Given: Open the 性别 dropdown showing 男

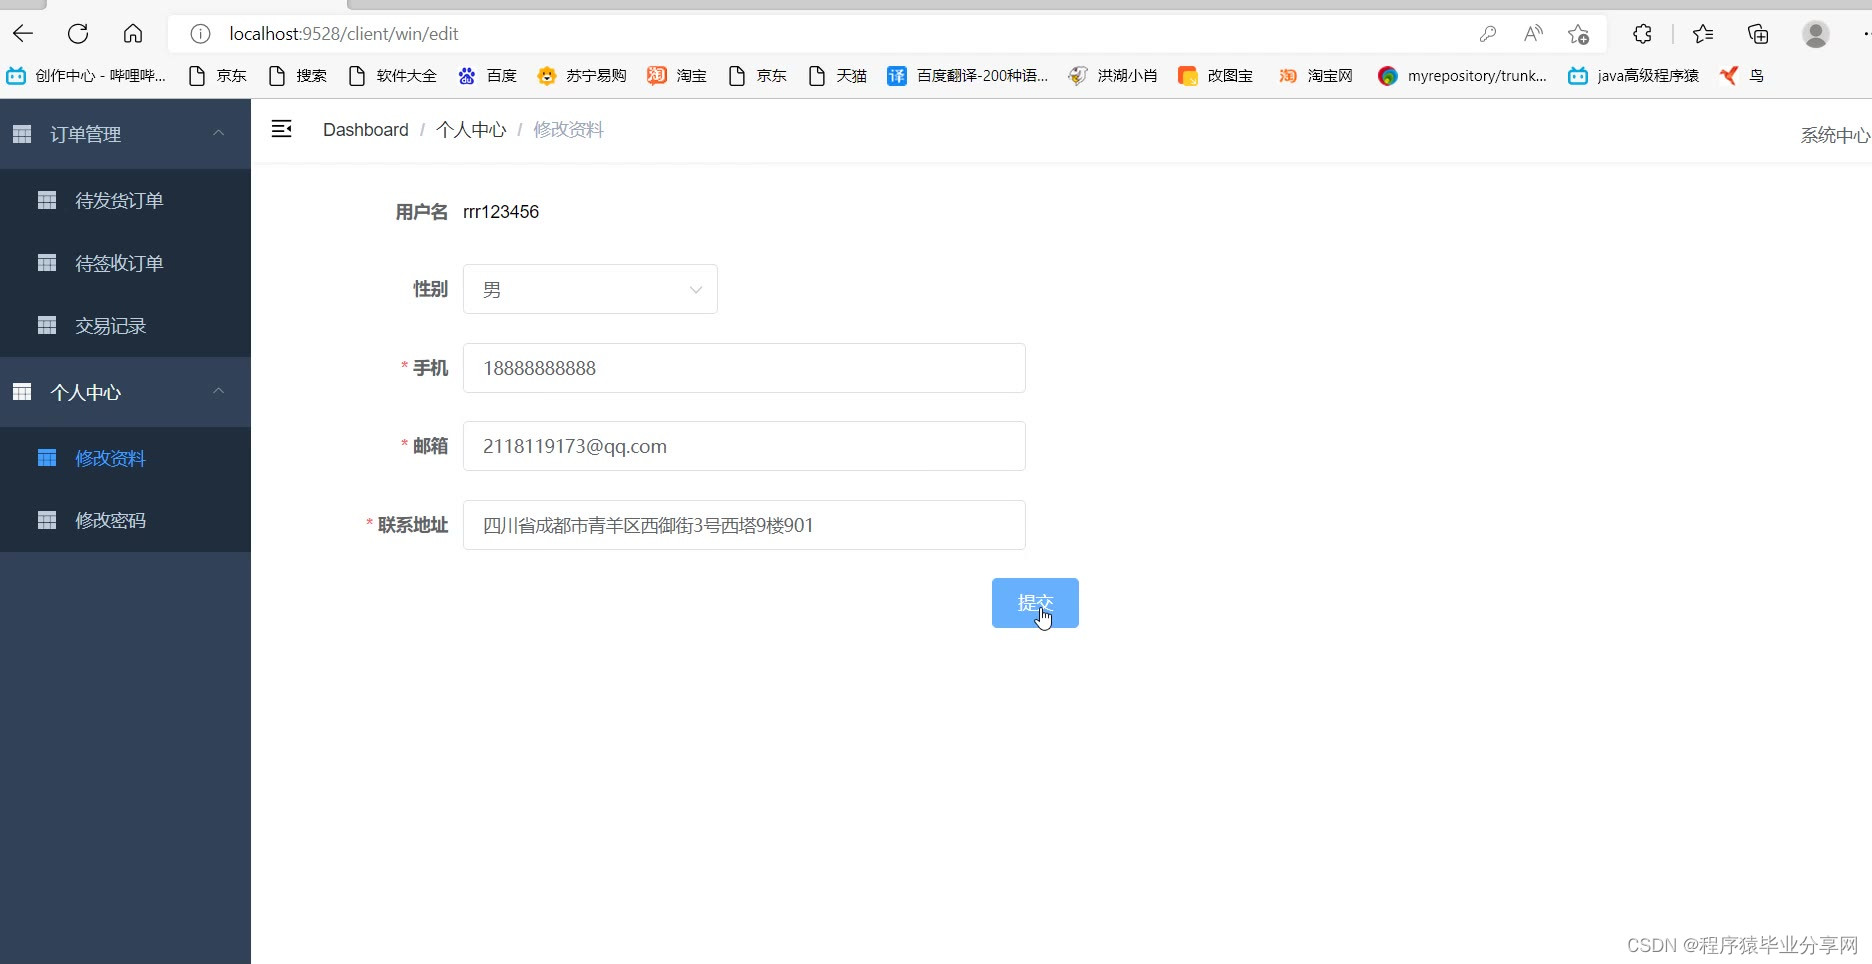Looking at the screenshot, I should click(x=590, y=289).
